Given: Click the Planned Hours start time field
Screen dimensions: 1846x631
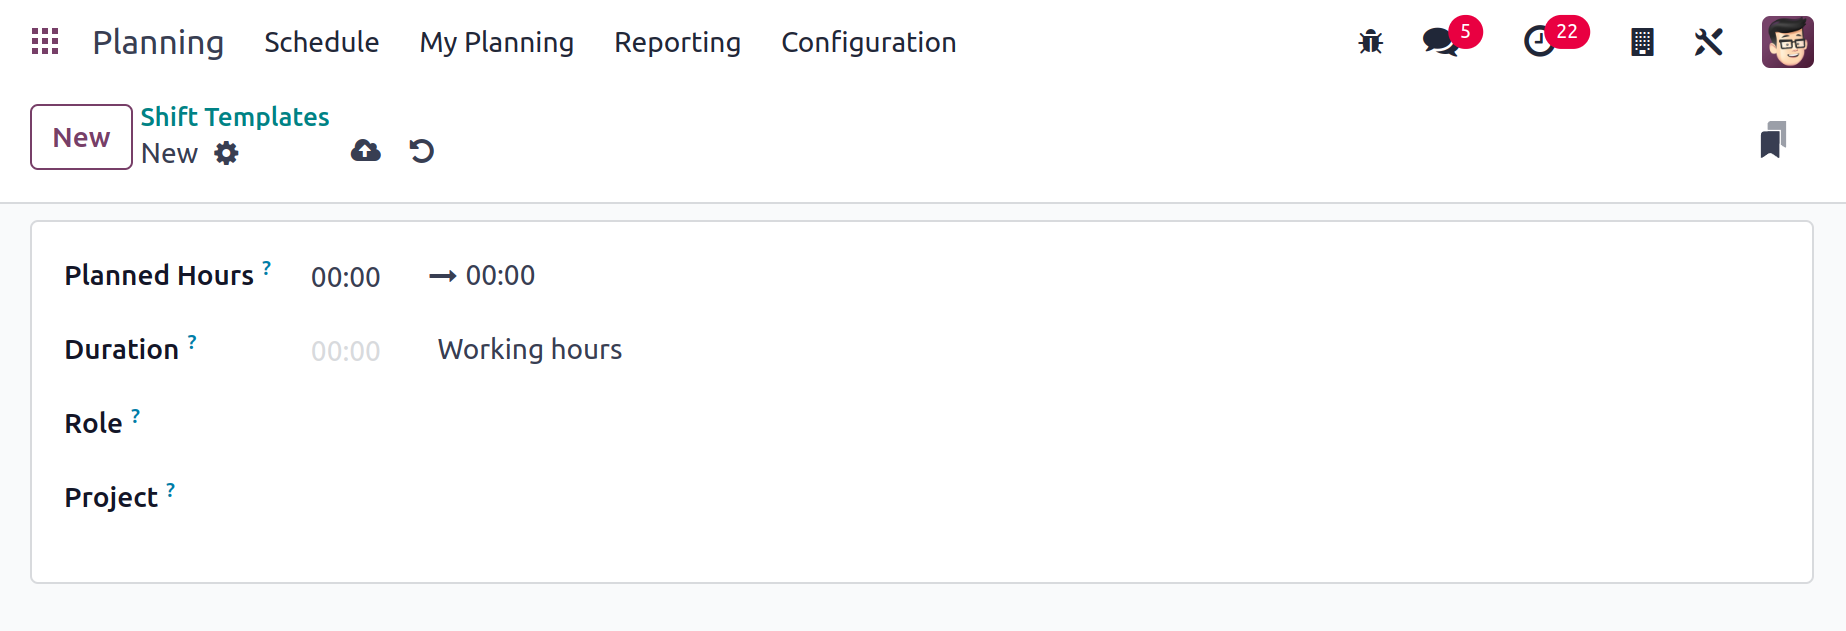Looking at the screenshot, I should (346, 277).
